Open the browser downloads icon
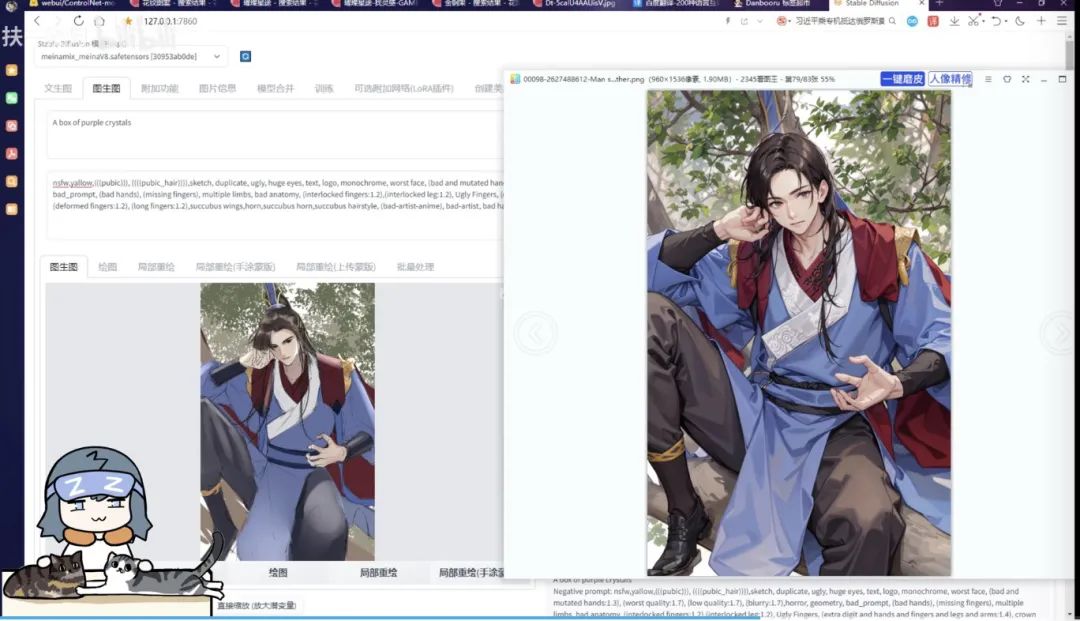The width and height of the screenshot is (1080, 621). (x=954, y=21)
